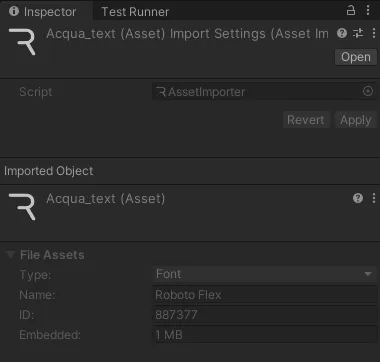This screenshot has height=362, width=380.
Task: Open the object picker for Script field
Action: pos(368,91)
